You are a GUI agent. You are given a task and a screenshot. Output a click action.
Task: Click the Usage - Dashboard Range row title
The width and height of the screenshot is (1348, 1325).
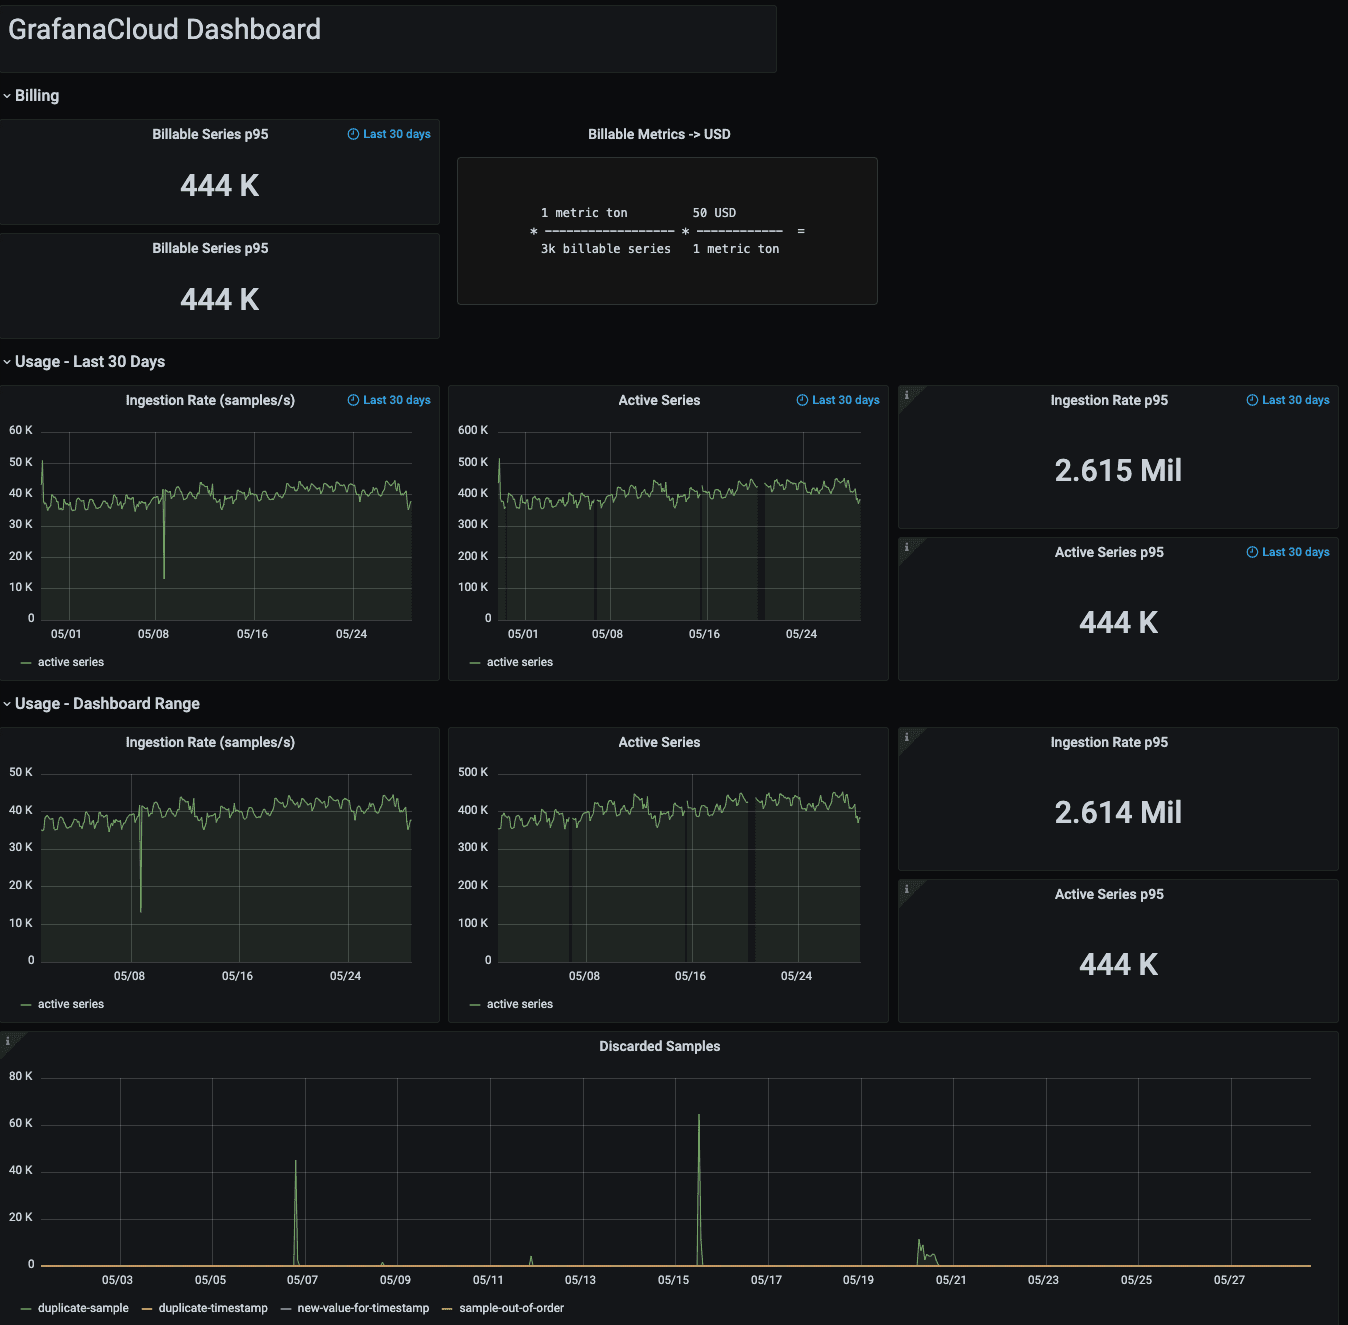107,704
